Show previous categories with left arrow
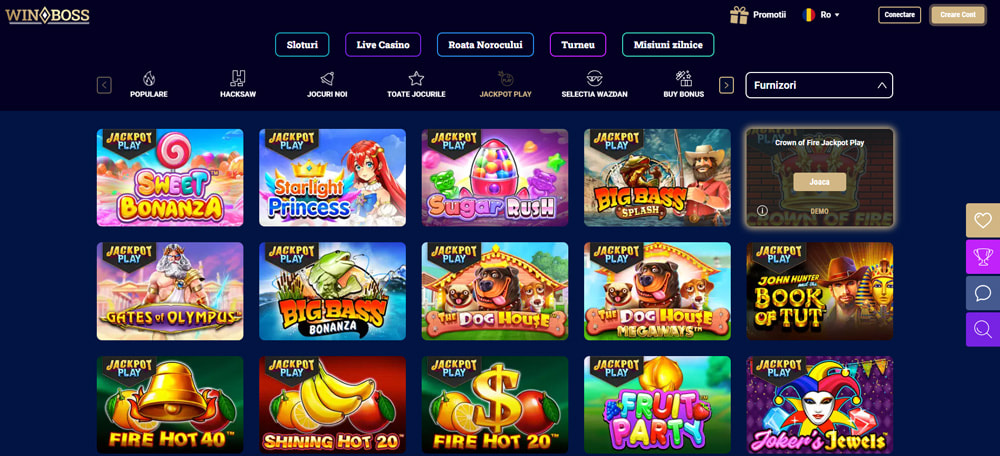1000x456 pixels. 104,85
